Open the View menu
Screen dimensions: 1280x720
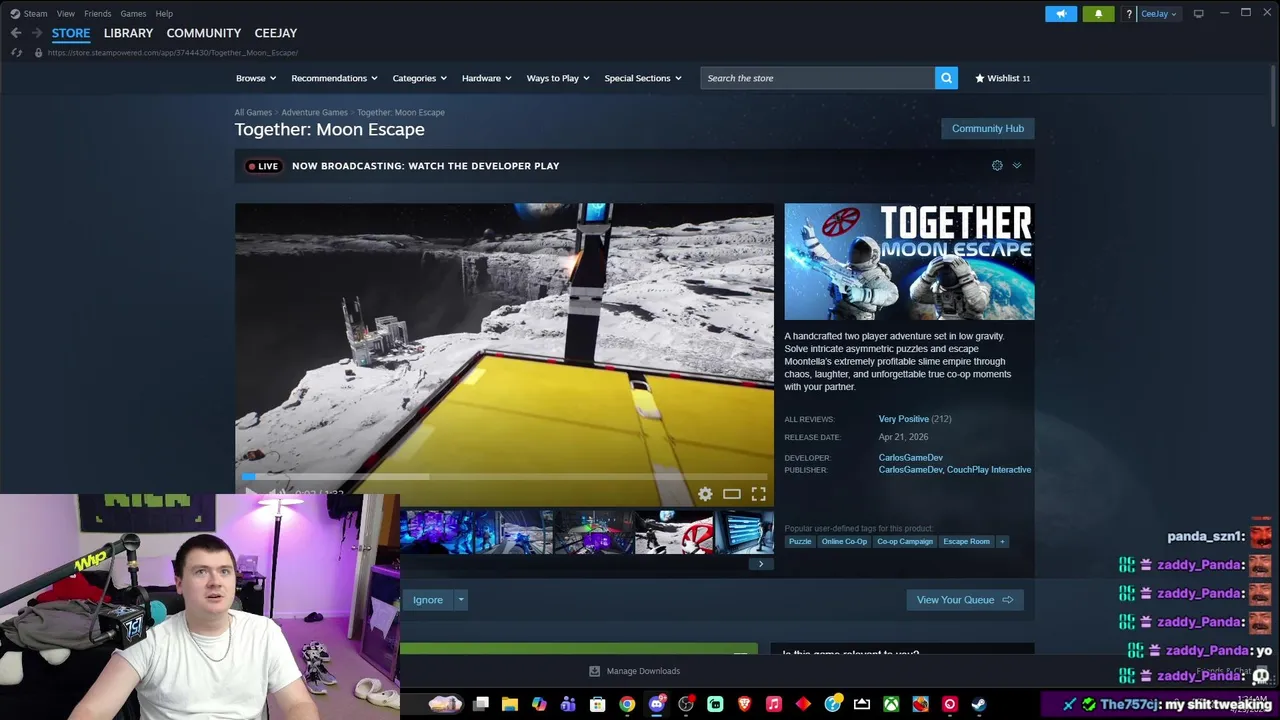tap(66, 14)
